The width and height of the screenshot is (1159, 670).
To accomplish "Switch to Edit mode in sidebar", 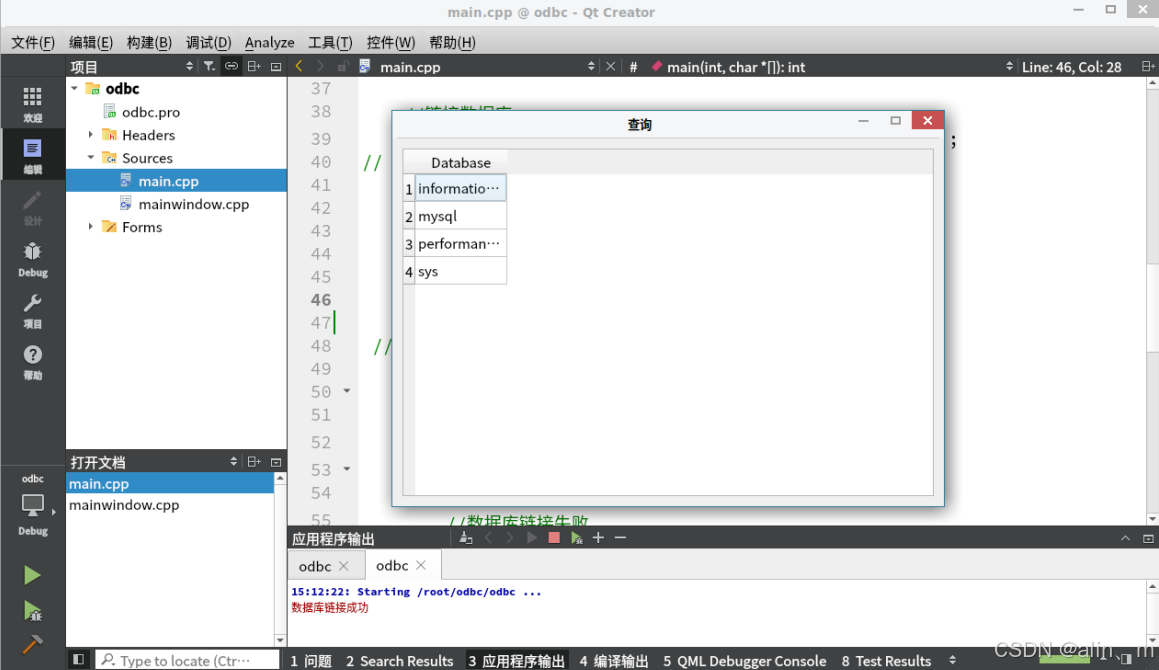I will click(33, 155).
